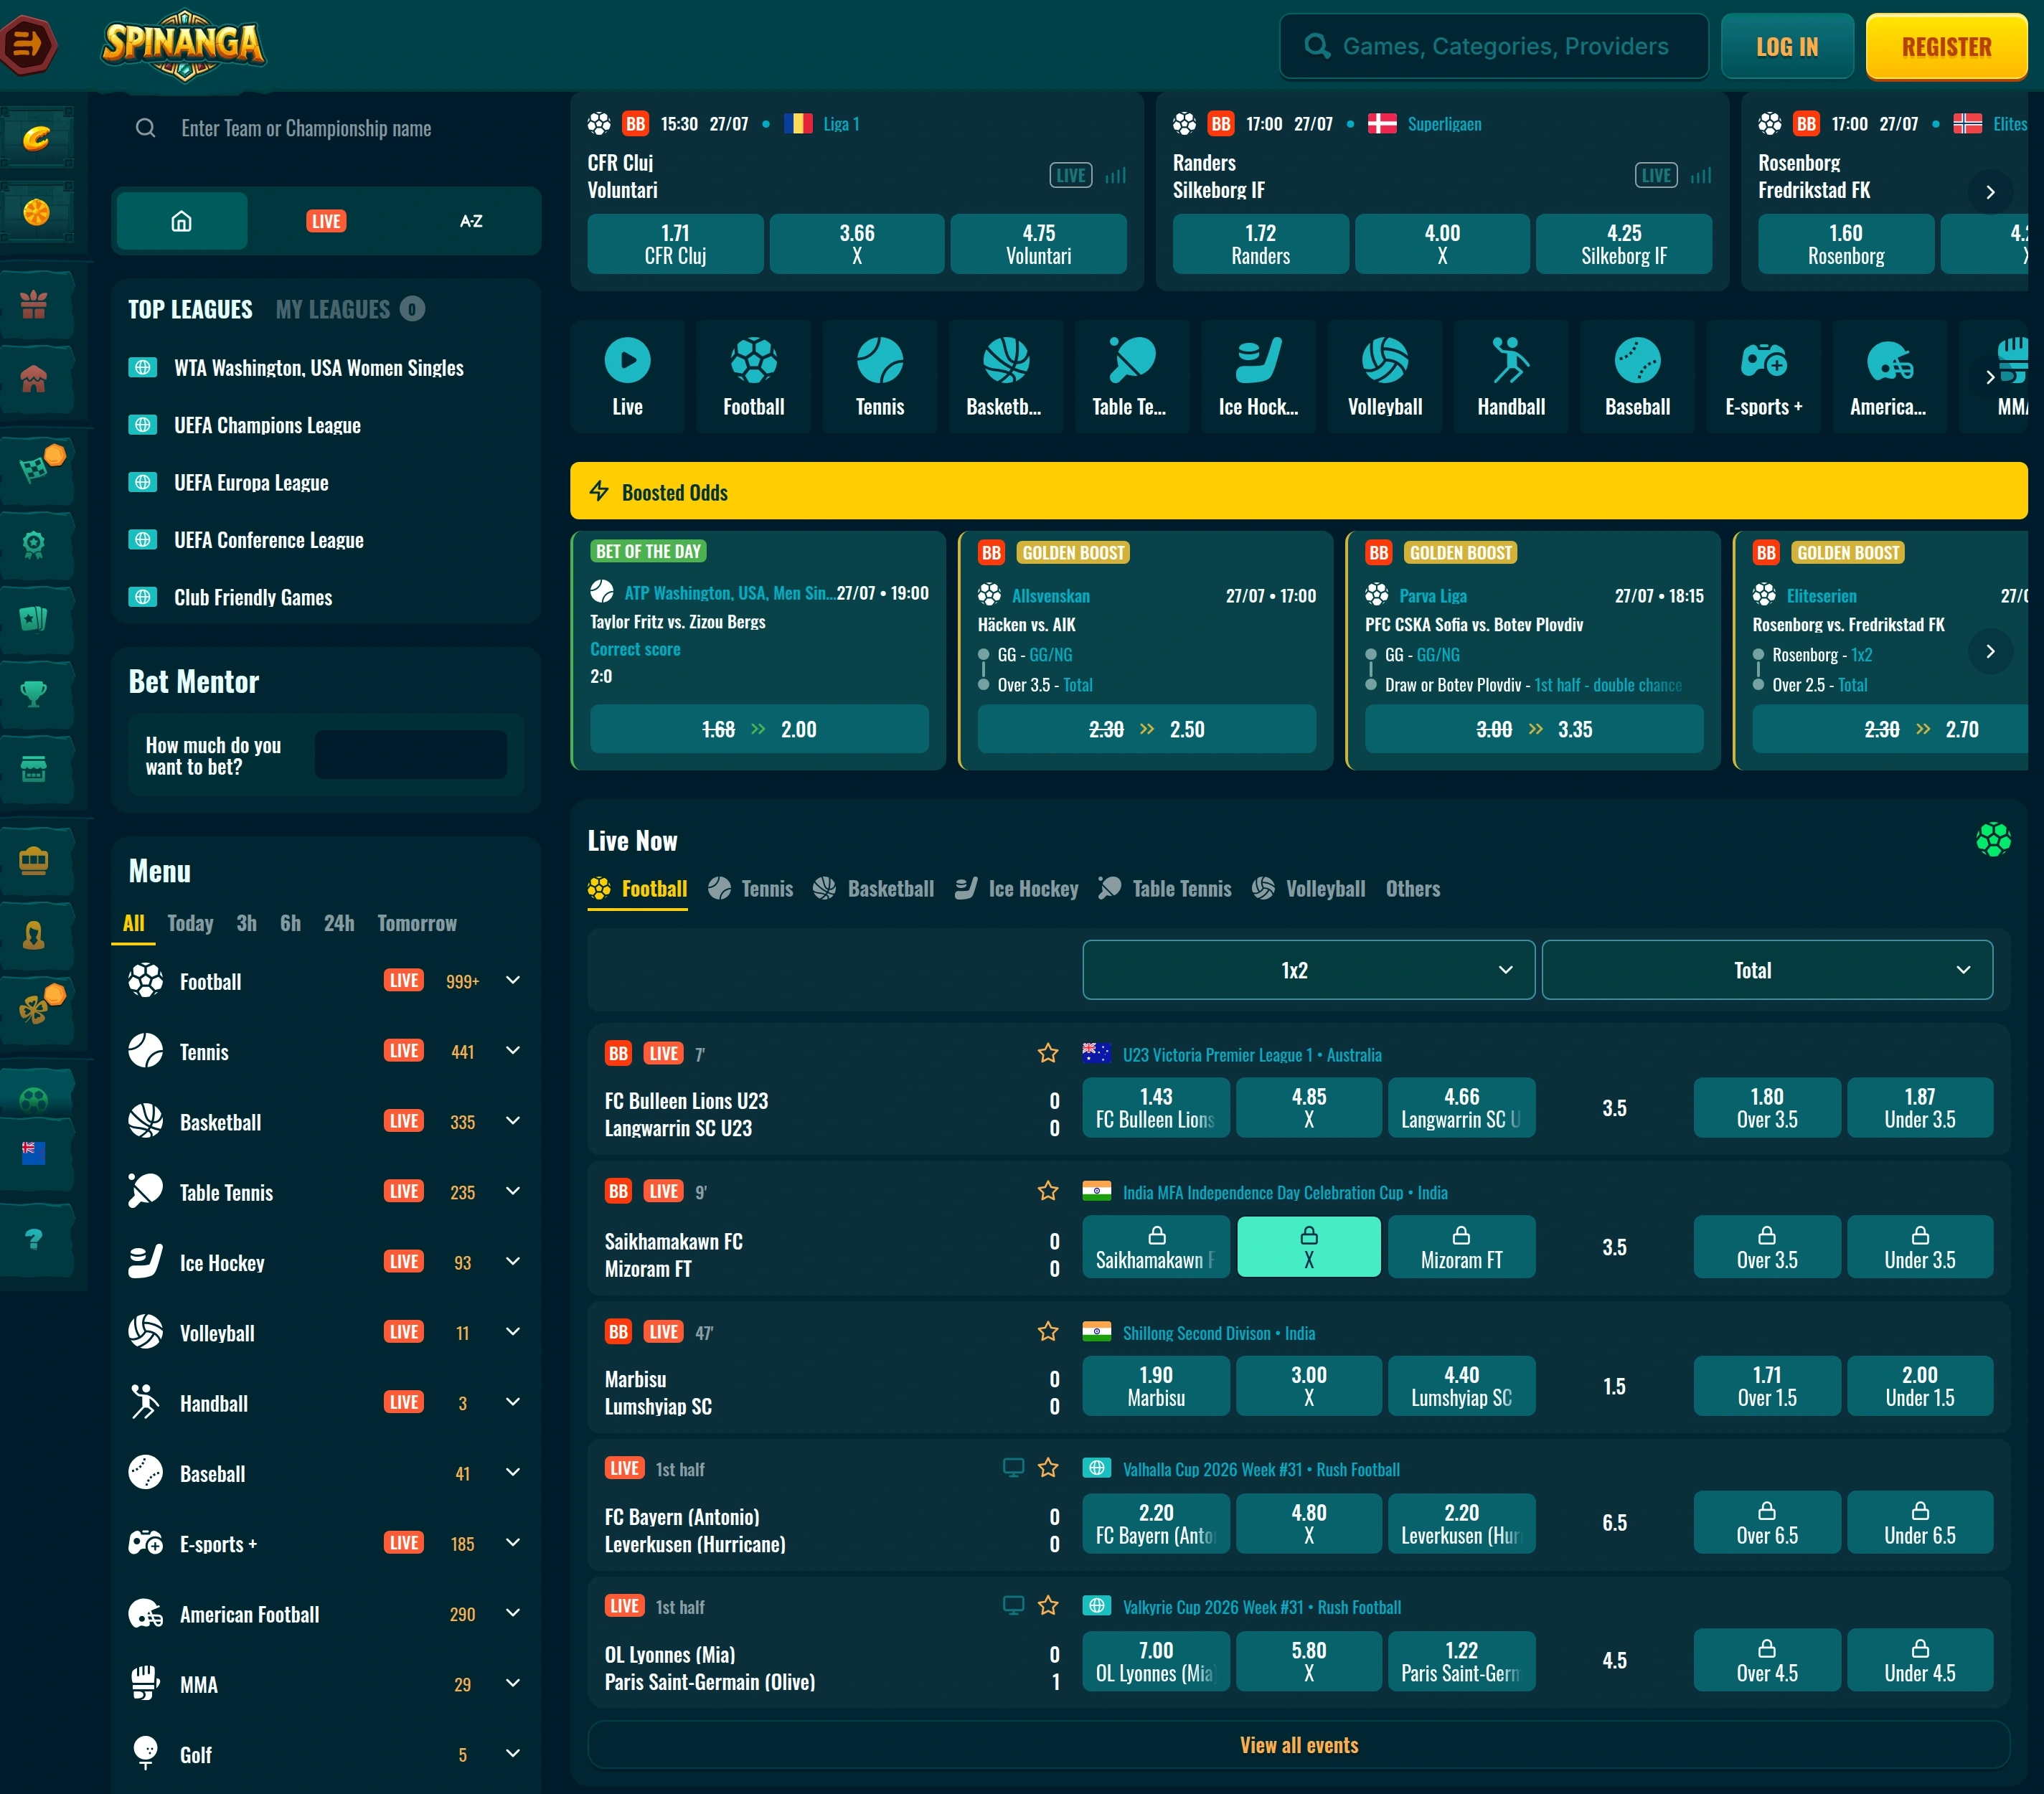Select the Football icon in sports carousel
The image size is (2044, 1794).
753,377
